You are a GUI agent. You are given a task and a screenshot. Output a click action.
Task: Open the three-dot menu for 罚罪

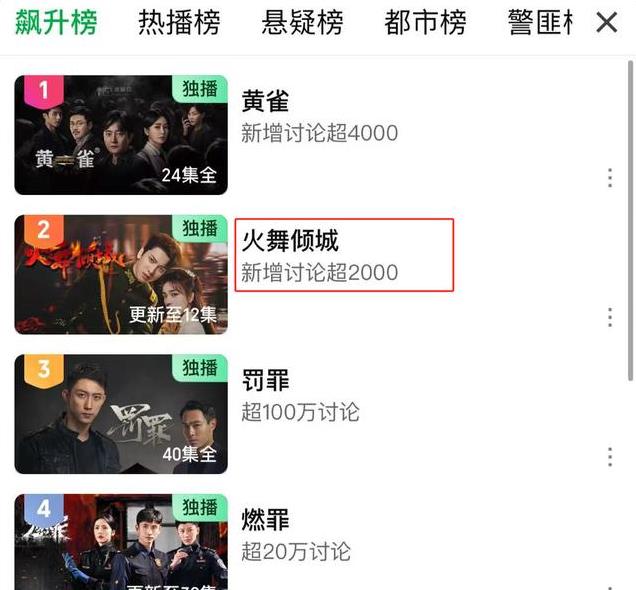(x=610, y=457)
